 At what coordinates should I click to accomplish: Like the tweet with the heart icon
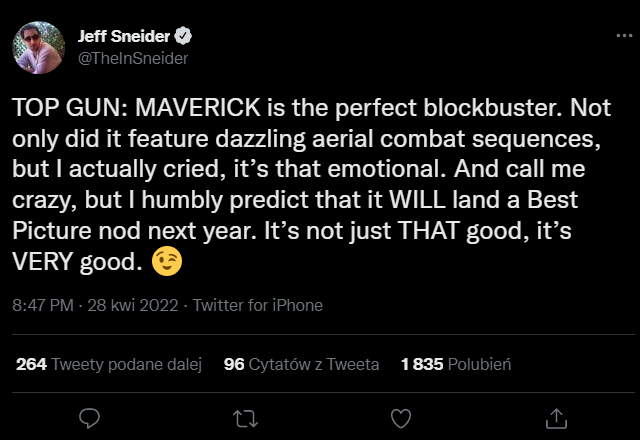400,415
